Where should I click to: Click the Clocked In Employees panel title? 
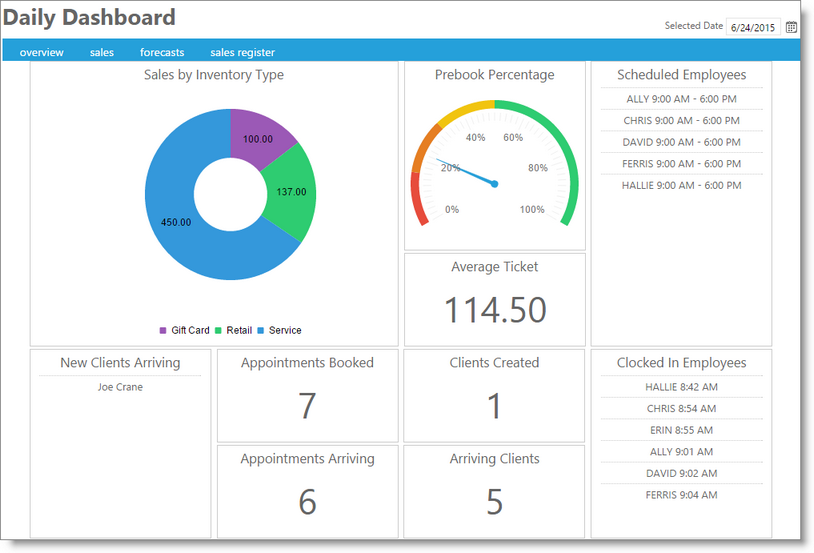(x=682, y=362)
